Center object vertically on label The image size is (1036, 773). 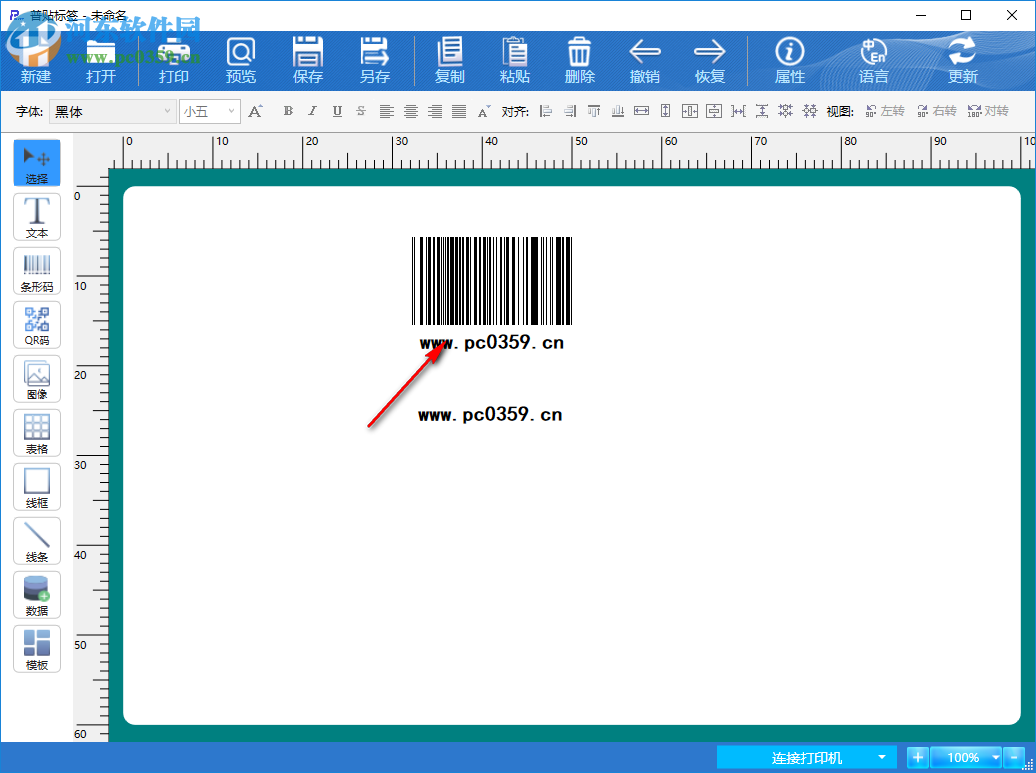(x=714, y=111)
